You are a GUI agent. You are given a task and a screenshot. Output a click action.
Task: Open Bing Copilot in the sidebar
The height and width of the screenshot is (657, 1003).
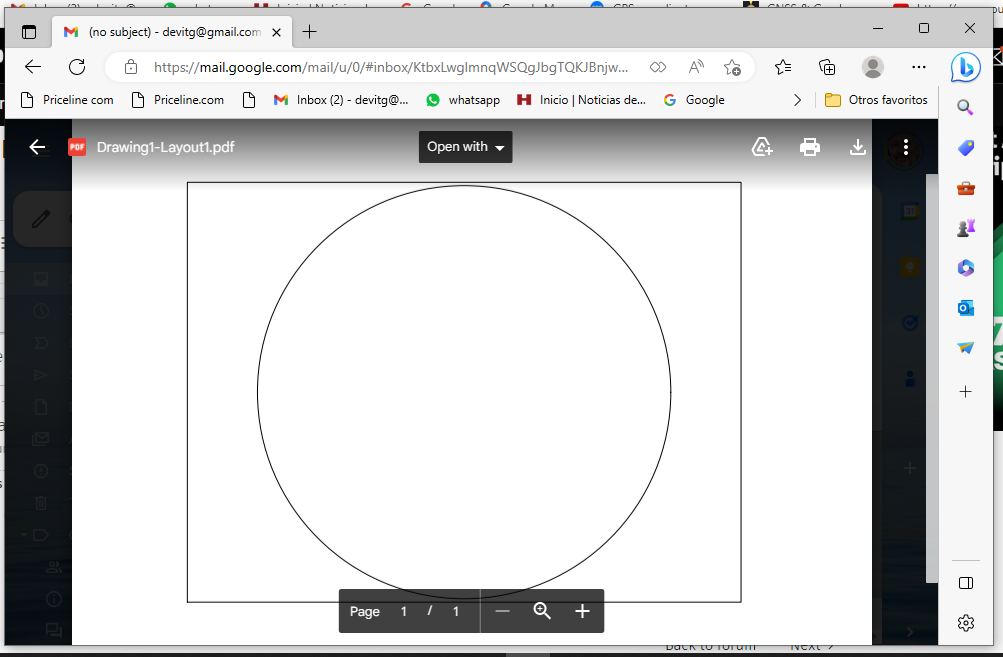[964, 66]
